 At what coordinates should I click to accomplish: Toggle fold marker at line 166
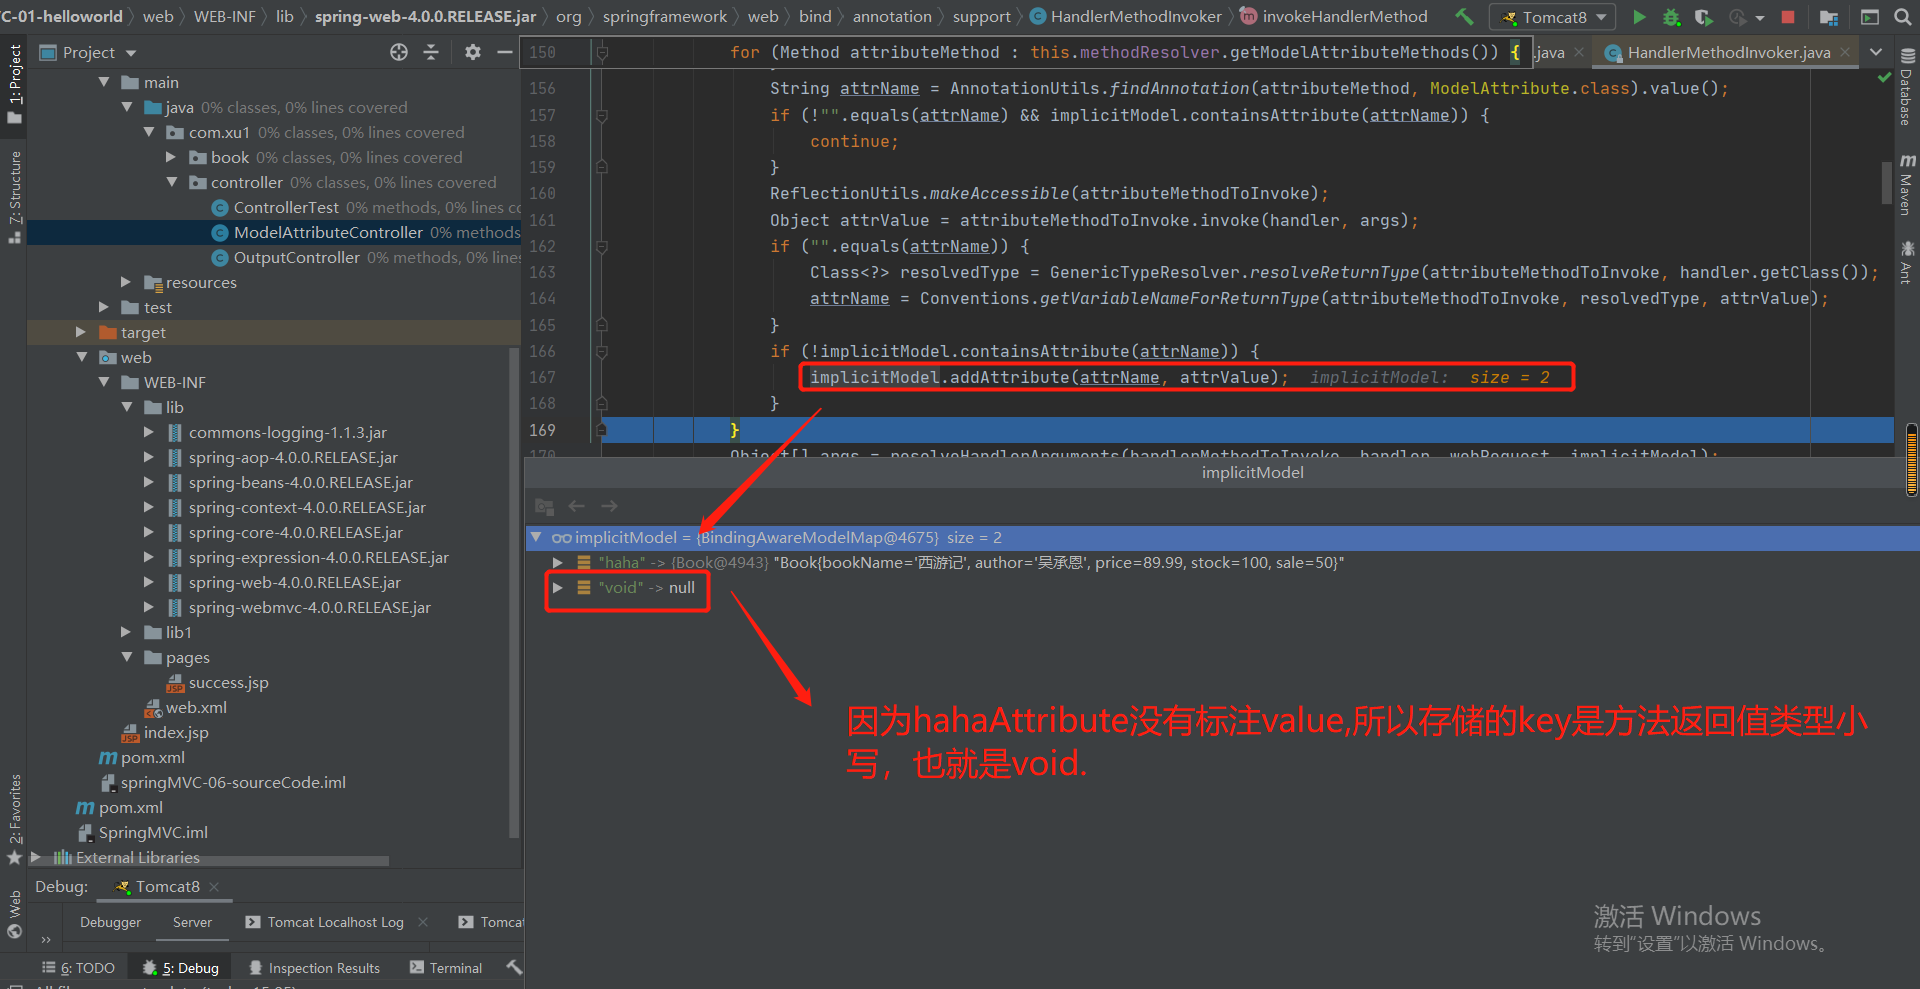click(x=602, y=351)
